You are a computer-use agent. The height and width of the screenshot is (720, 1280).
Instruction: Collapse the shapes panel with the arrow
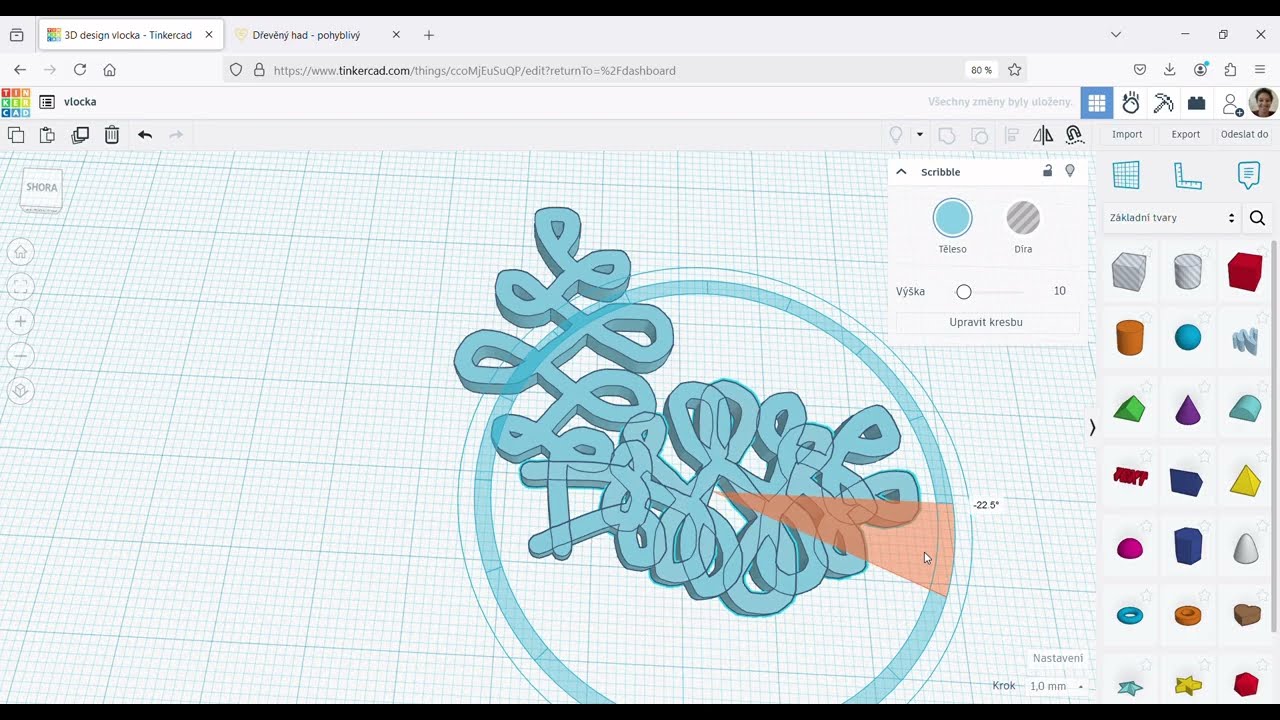click(x=1092, y=427)
